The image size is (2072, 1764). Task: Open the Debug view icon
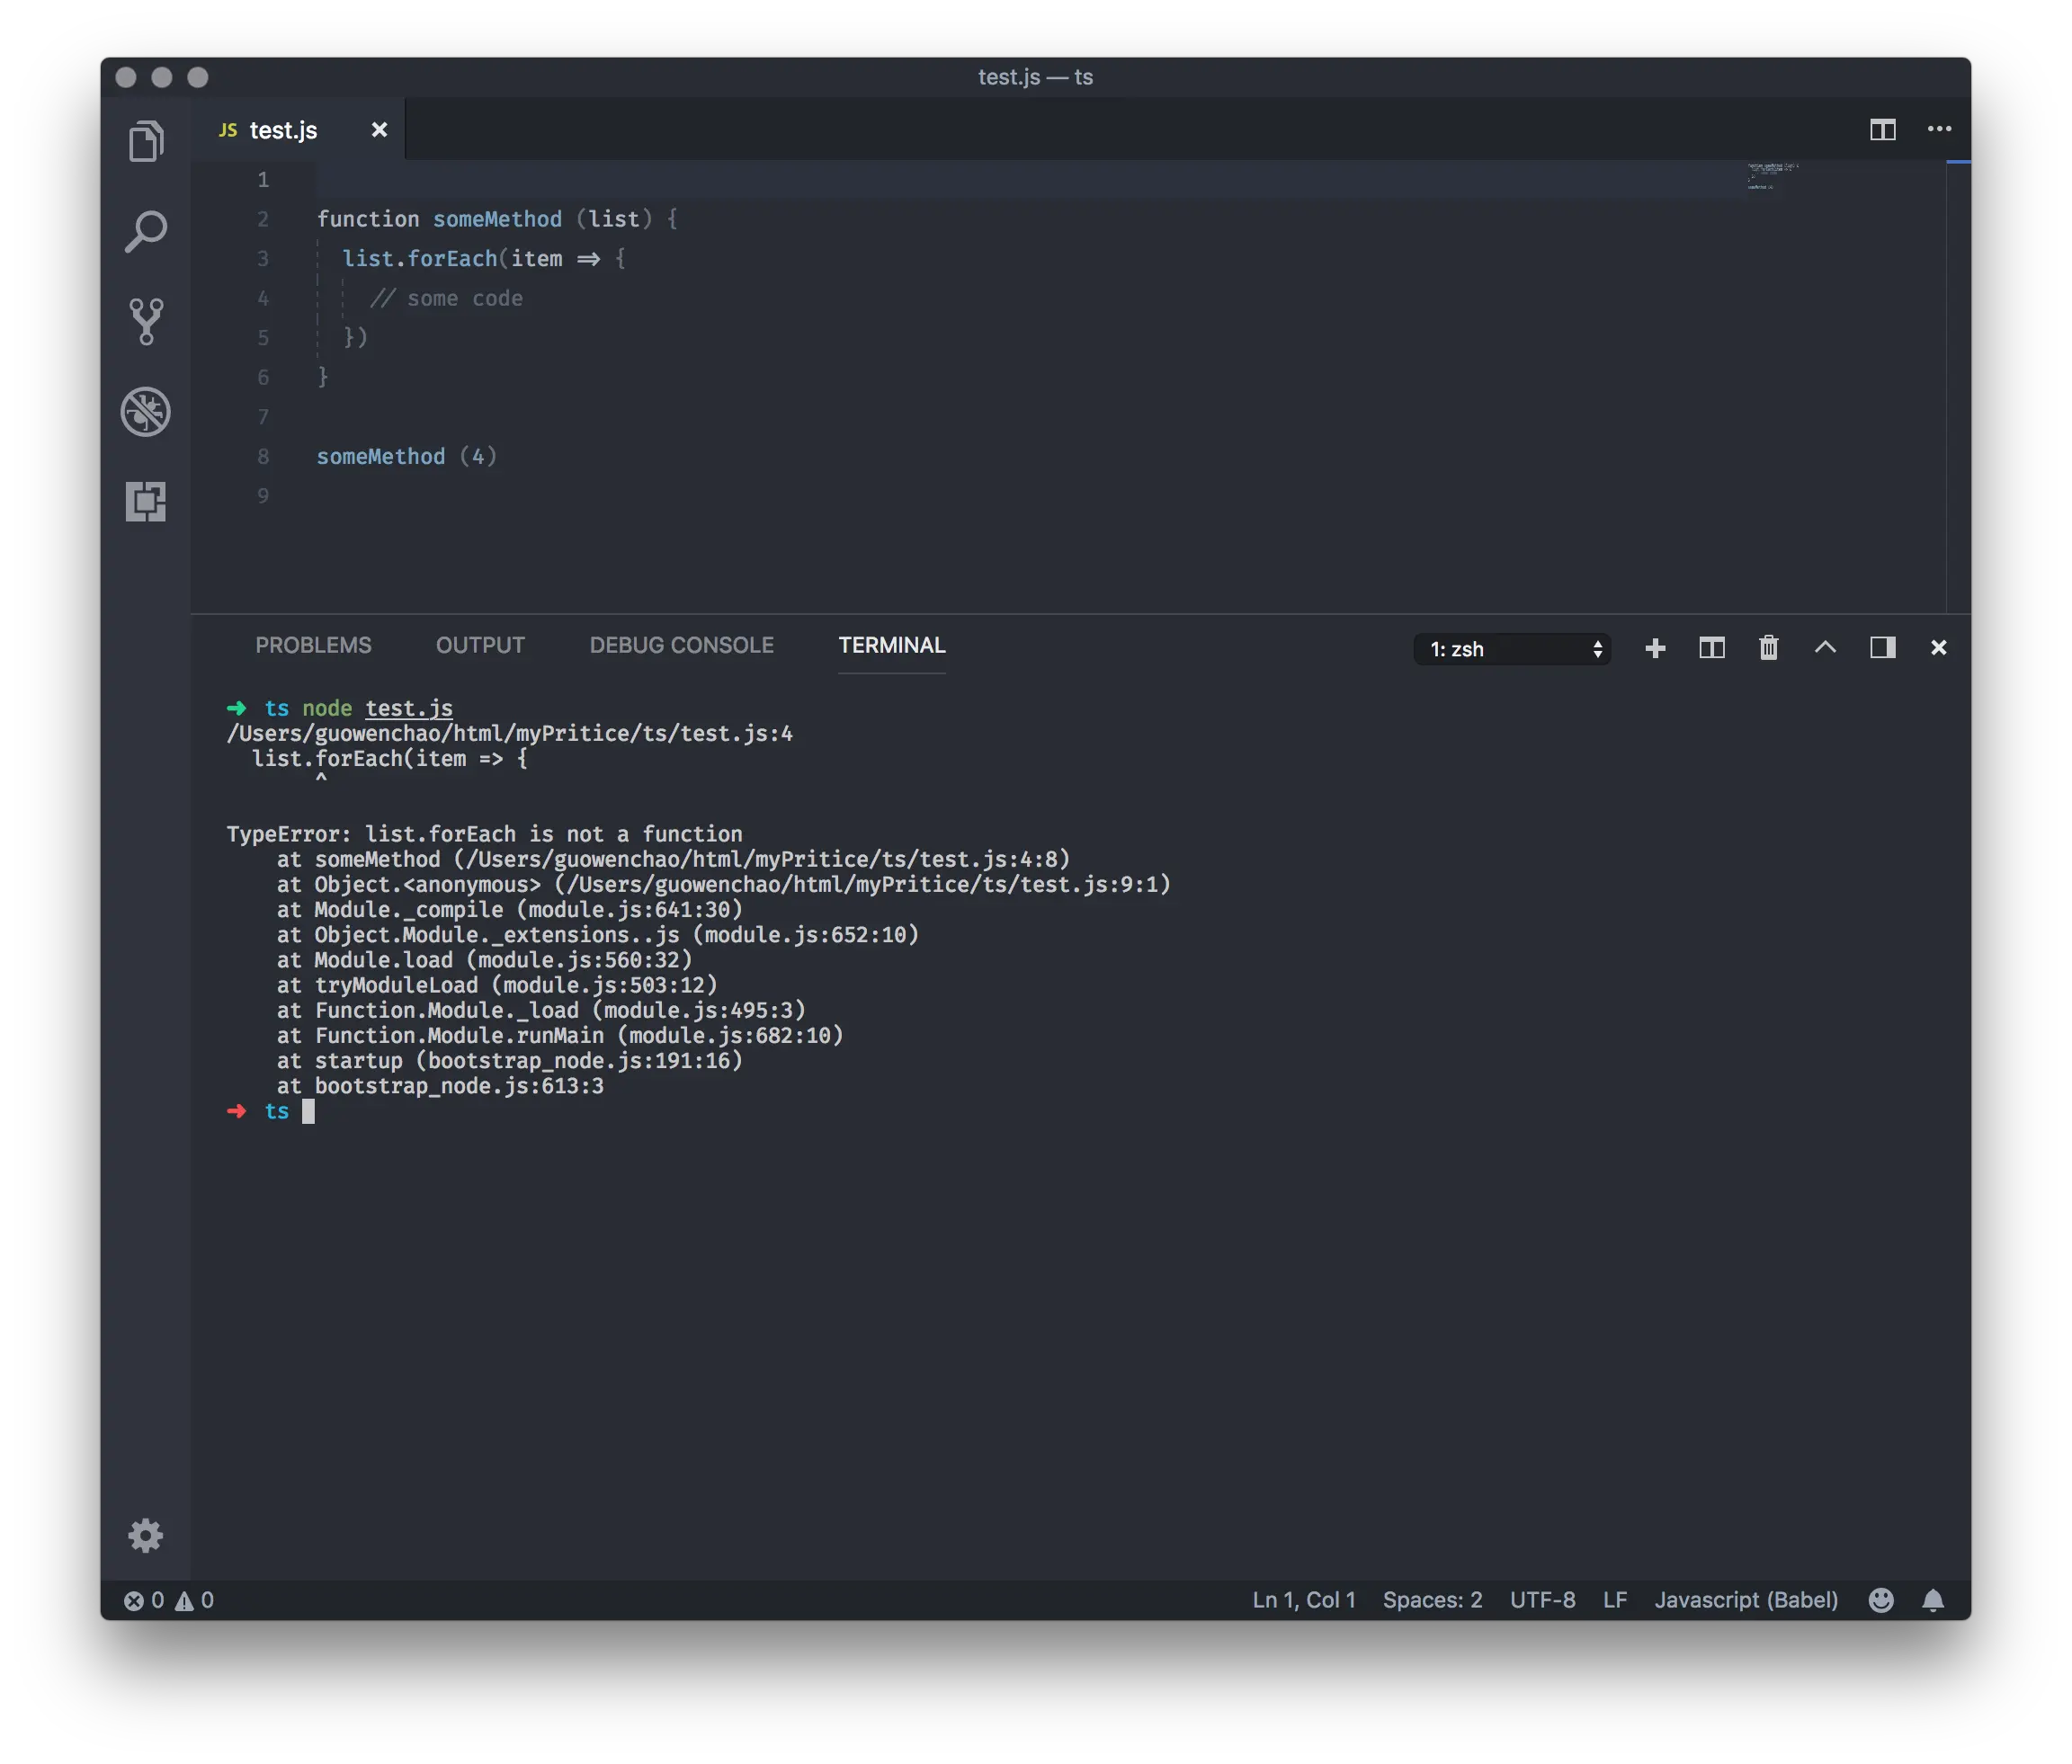(146, 411)
